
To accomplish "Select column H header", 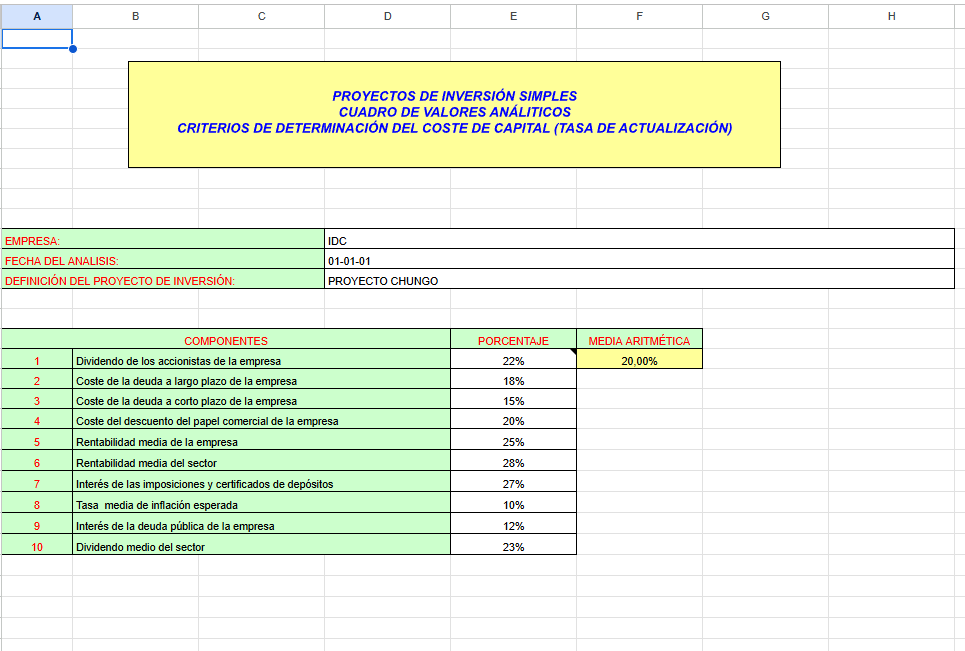I will click(x=891, y=16).
